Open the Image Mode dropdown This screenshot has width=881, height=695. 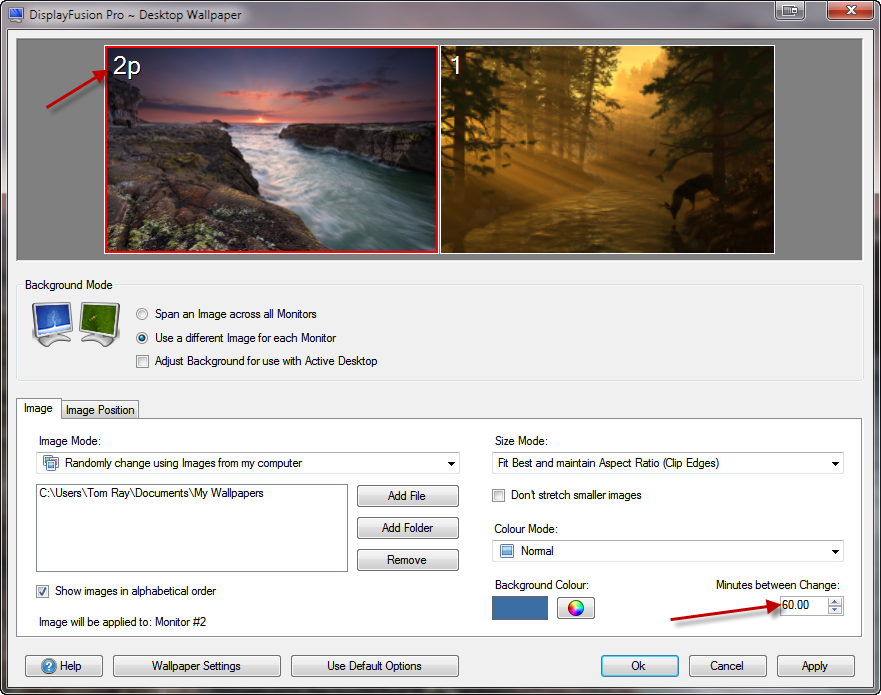(x=248, y=463)
